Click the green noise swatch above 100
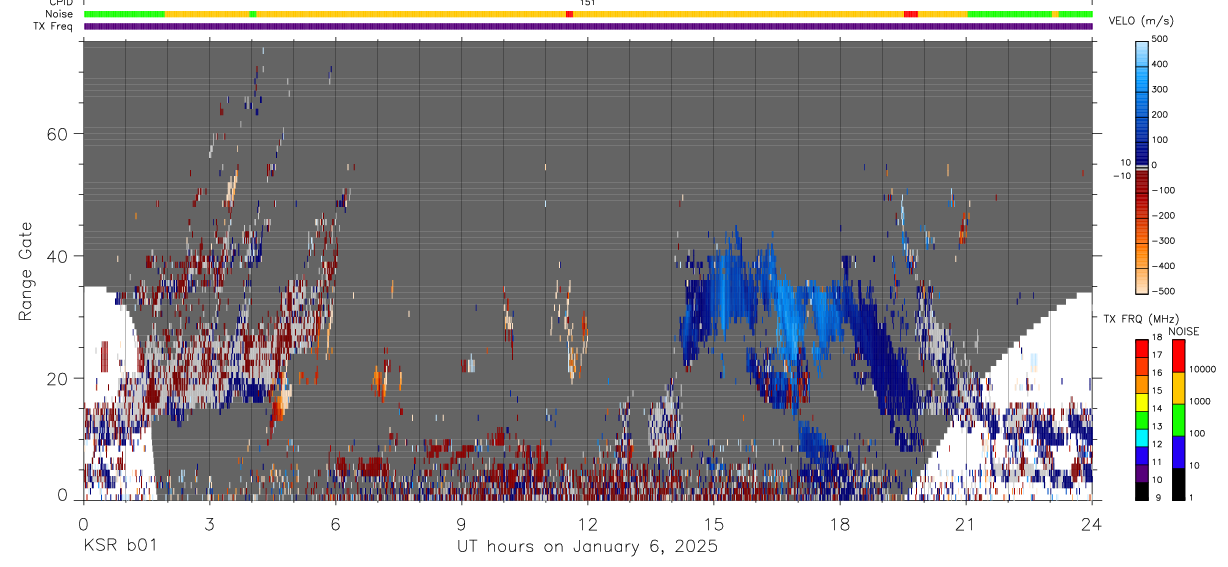Screen dimensions: 1228x567 pyautogui.click(x=1178, y=419)
